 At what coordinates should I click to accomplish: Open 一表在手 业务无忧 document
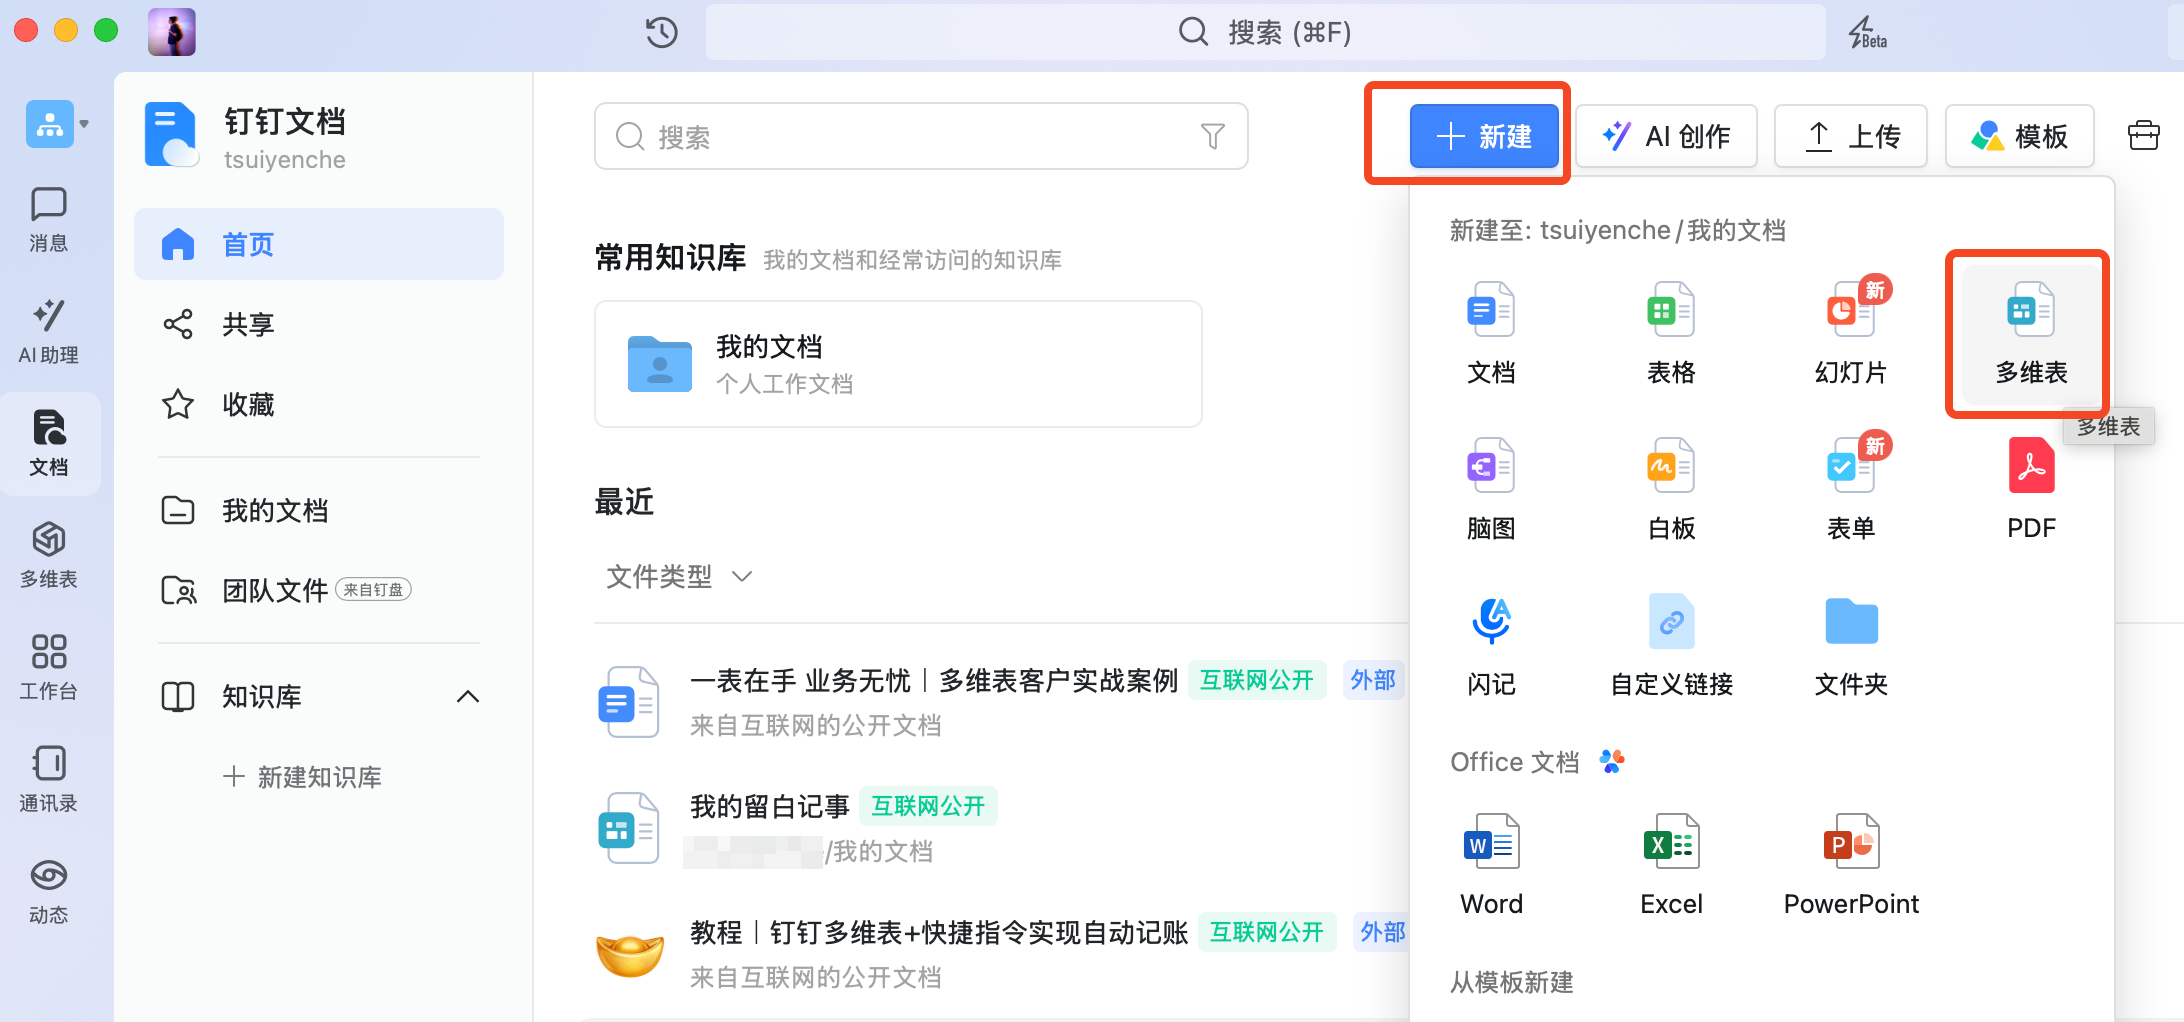(934, 681)
